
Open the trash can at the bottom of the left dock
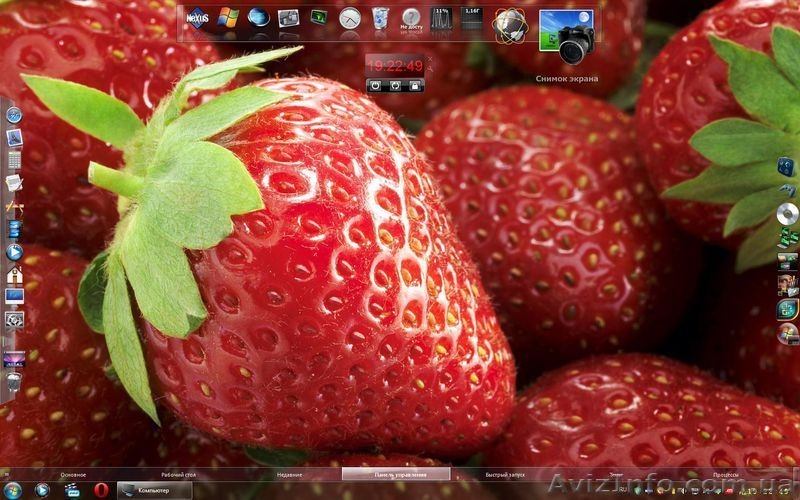[x=14, y=382]
